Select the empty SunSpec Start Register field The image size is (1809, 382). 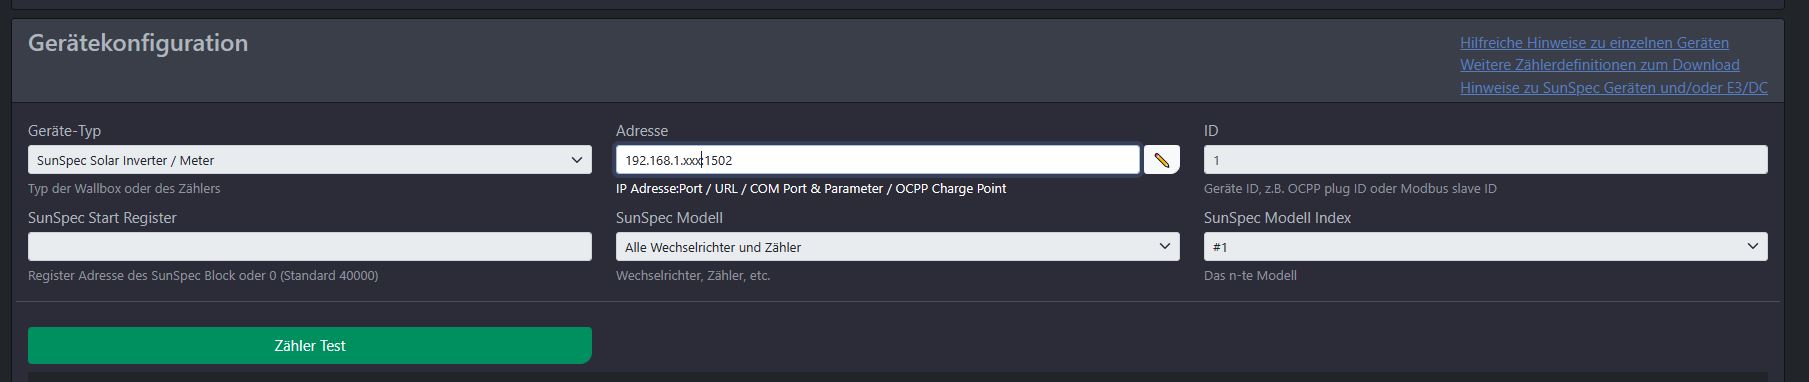310,247
